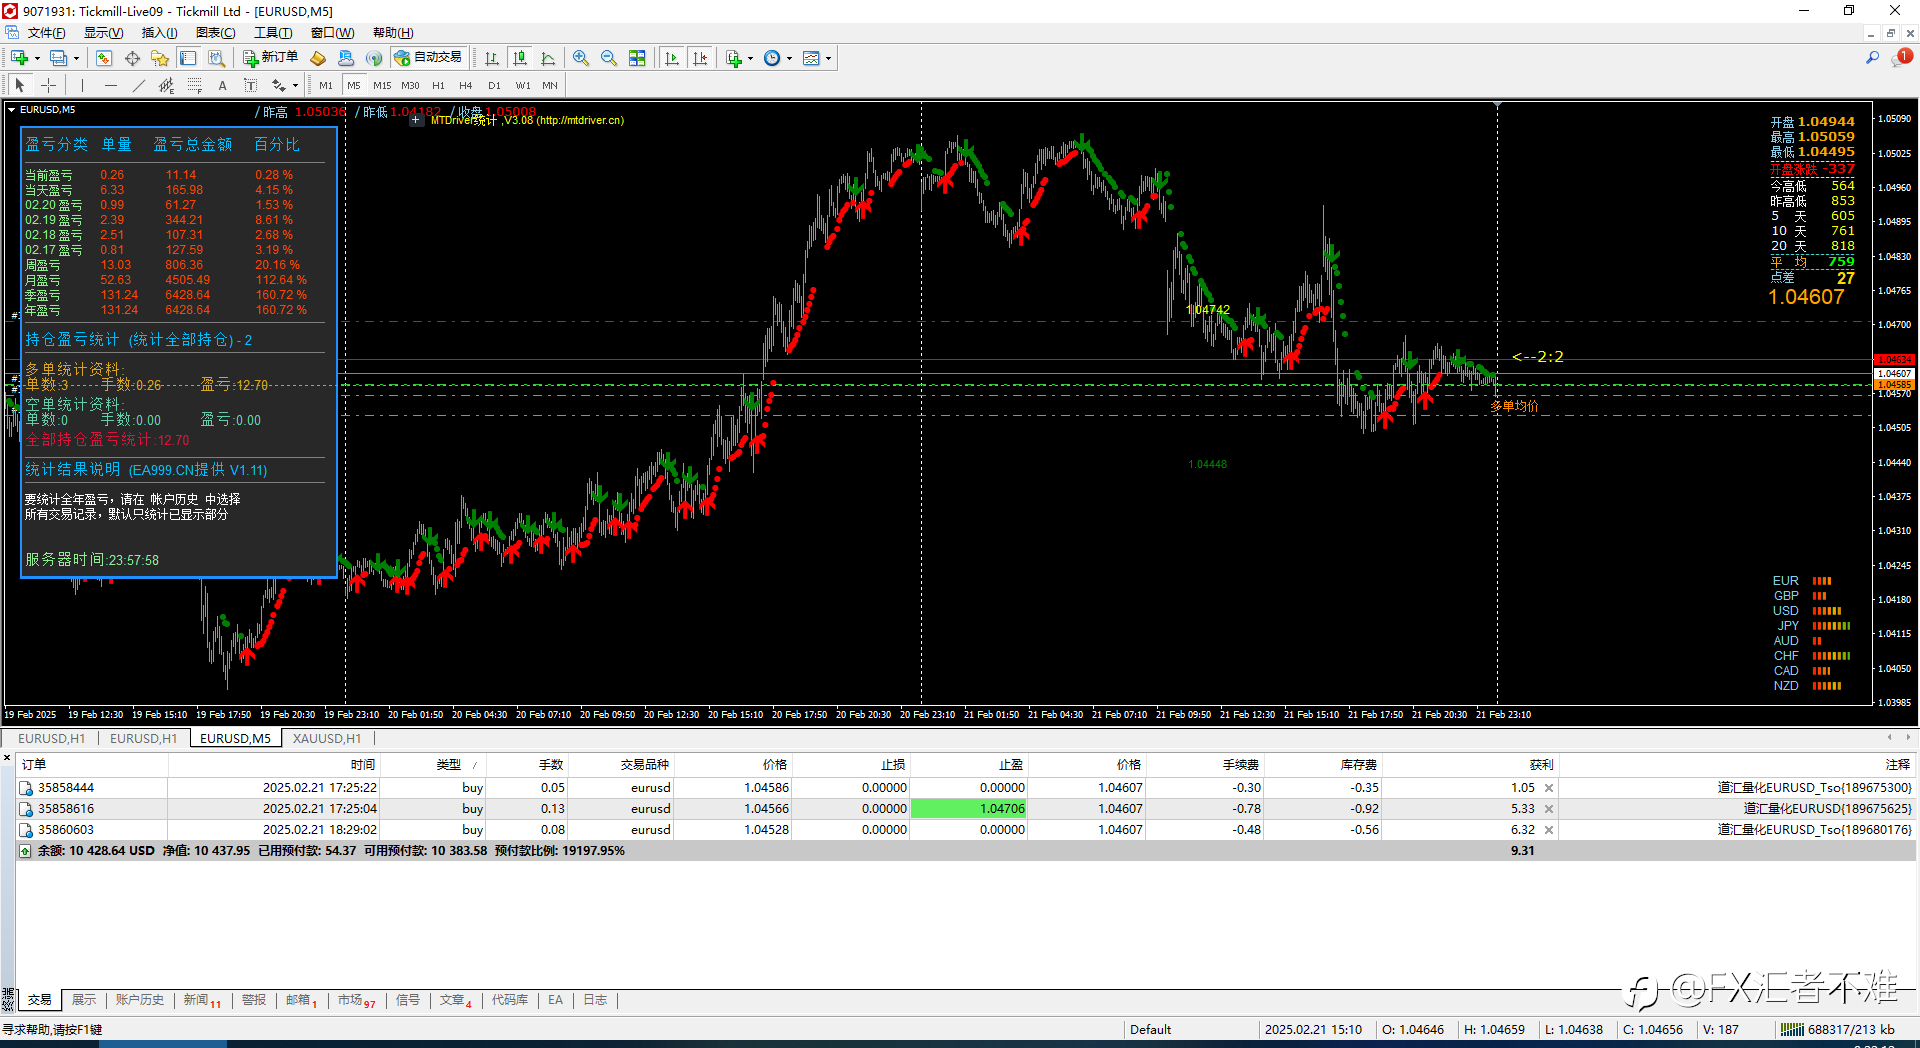
Task: Toggle the Terminal panel
Action: [x=188, y=58]
